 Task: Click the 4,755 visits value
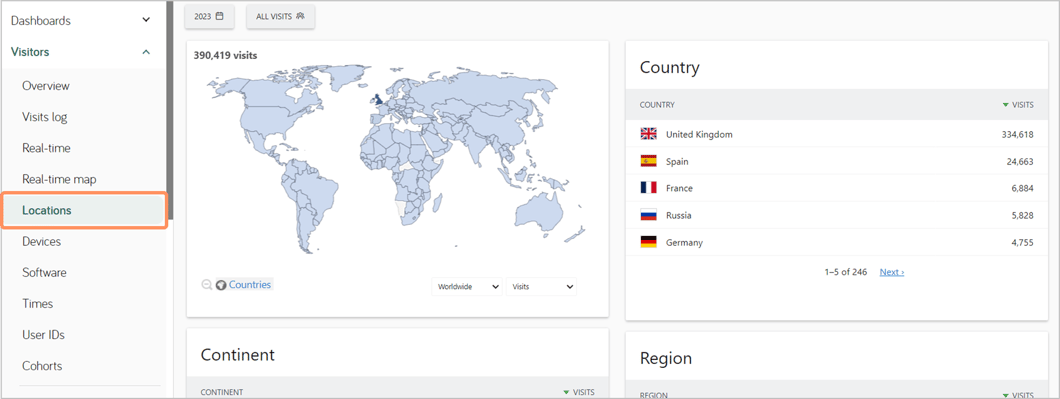(x=1023, y=243)
